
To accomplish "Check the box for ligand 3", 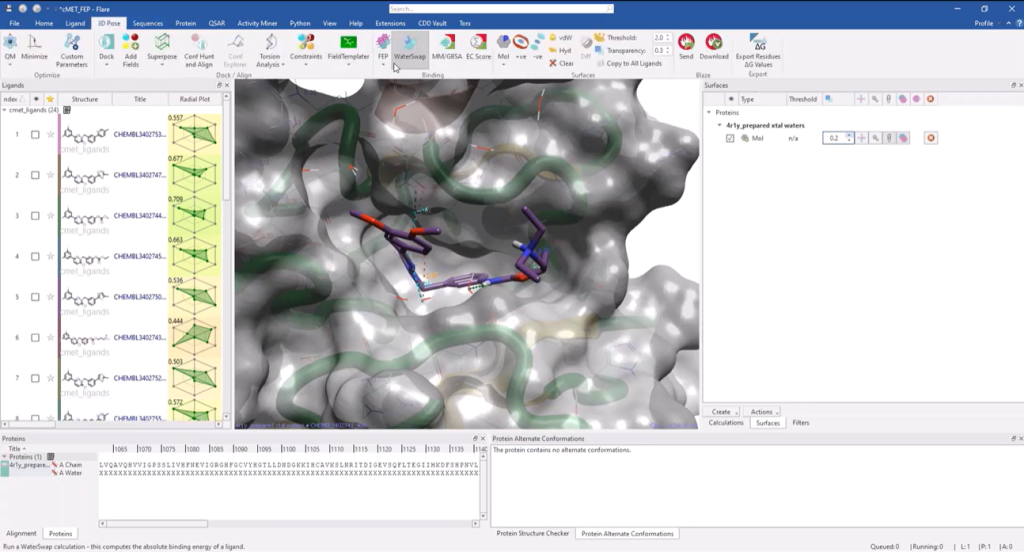I will click(35, 216).
